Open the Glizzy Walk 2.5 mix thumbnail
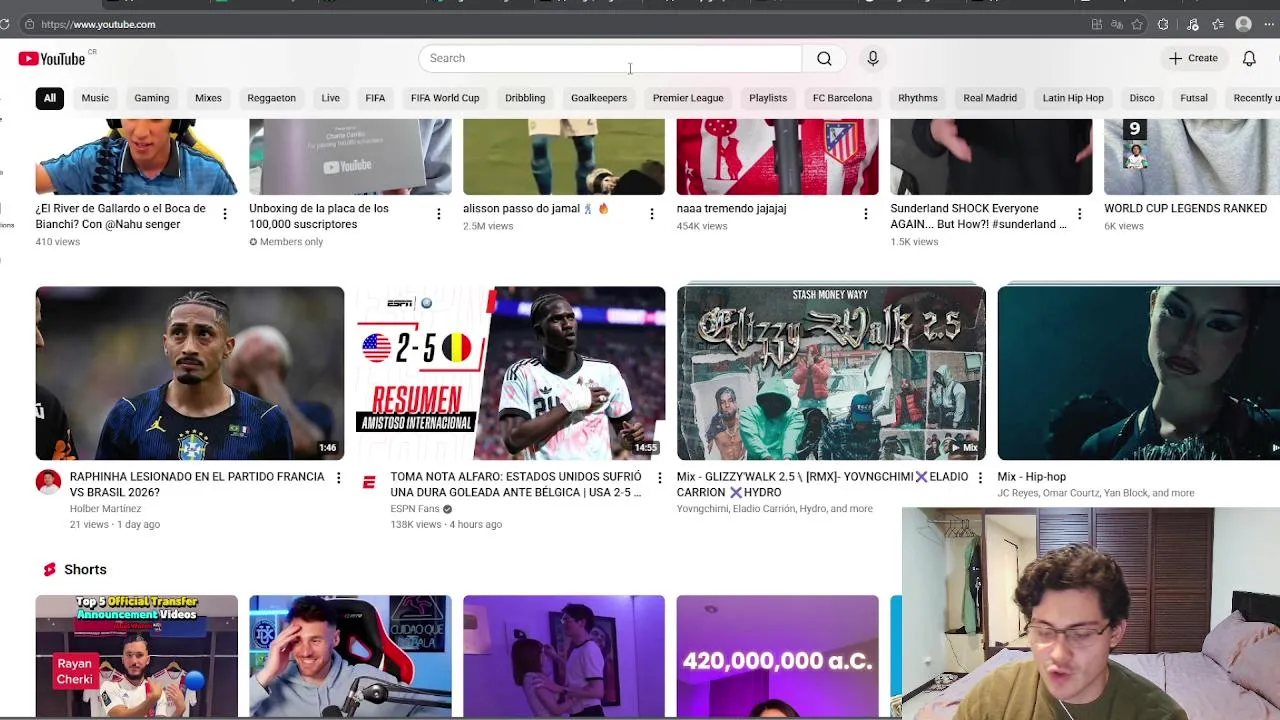This screenshot has width=1280, height=720. (831, 373)
